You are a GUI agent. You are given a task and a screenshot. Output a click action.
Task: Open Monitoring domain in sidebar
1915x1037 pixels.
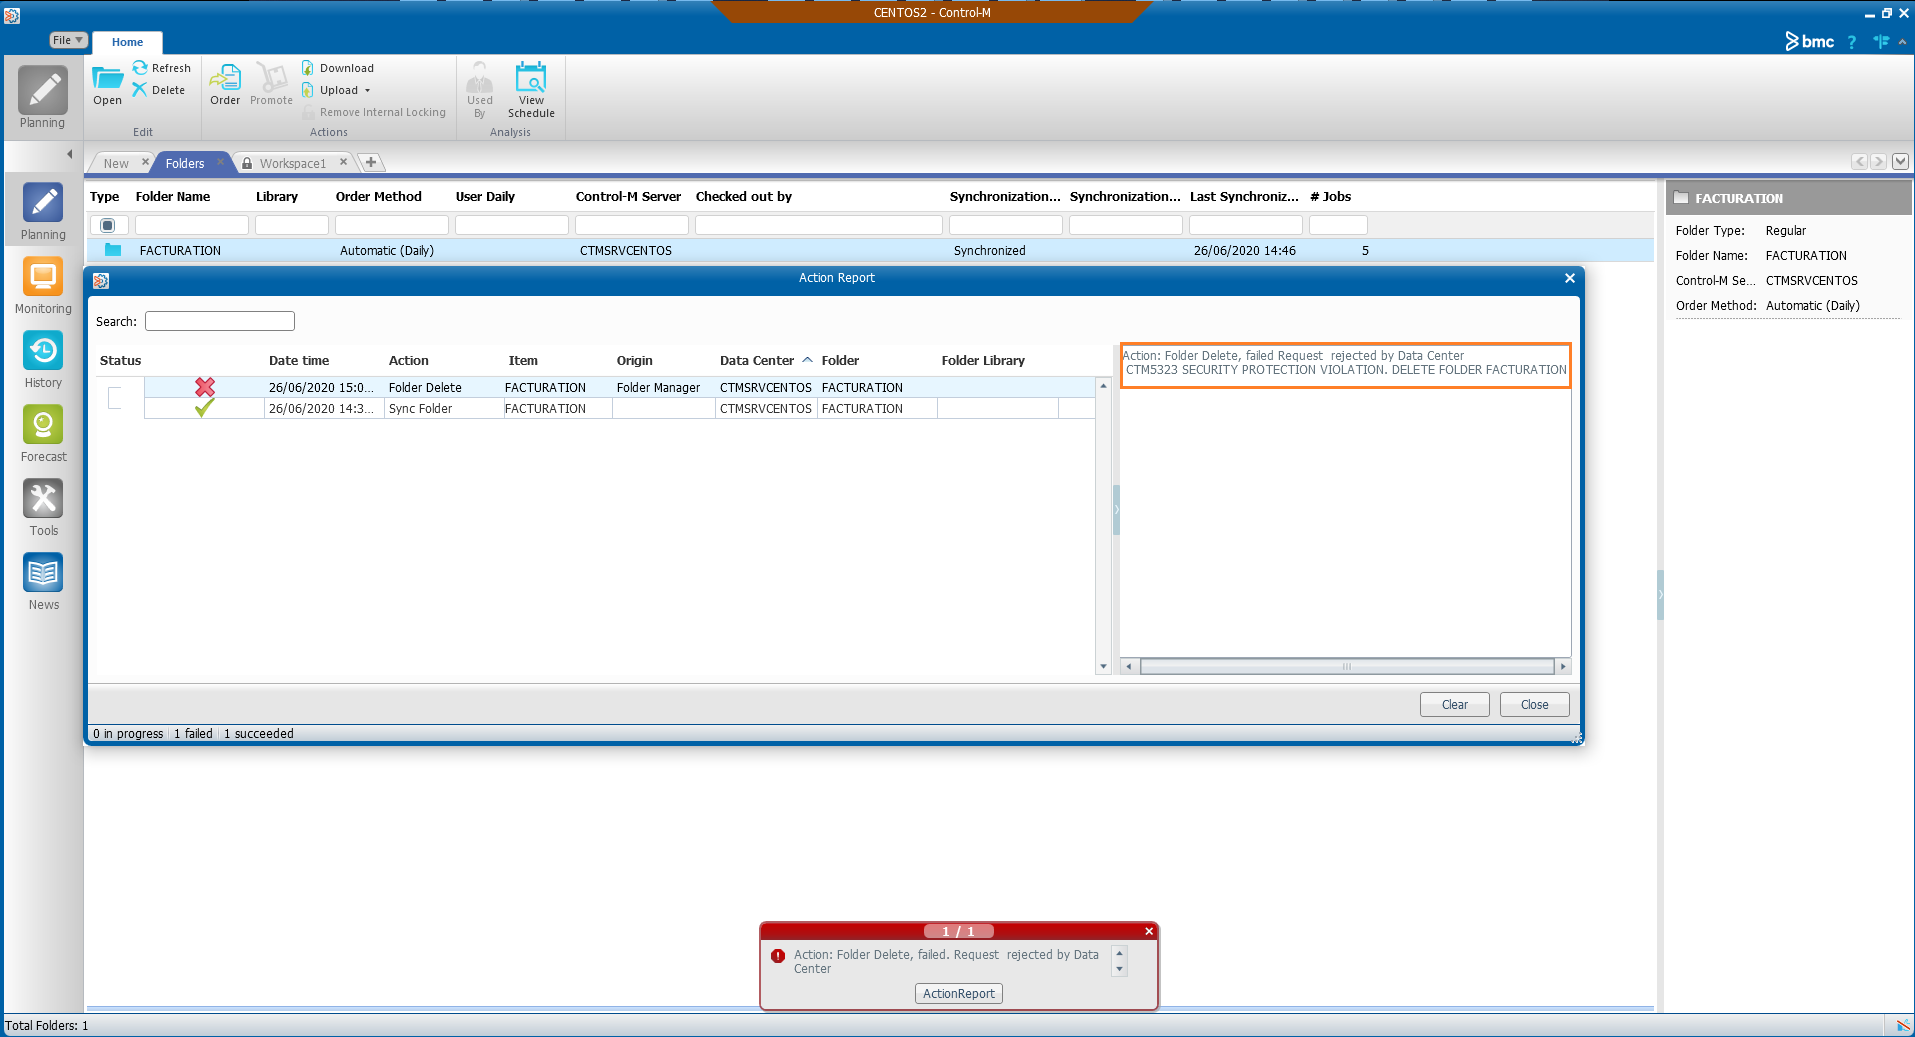click(x=43, y=286)
